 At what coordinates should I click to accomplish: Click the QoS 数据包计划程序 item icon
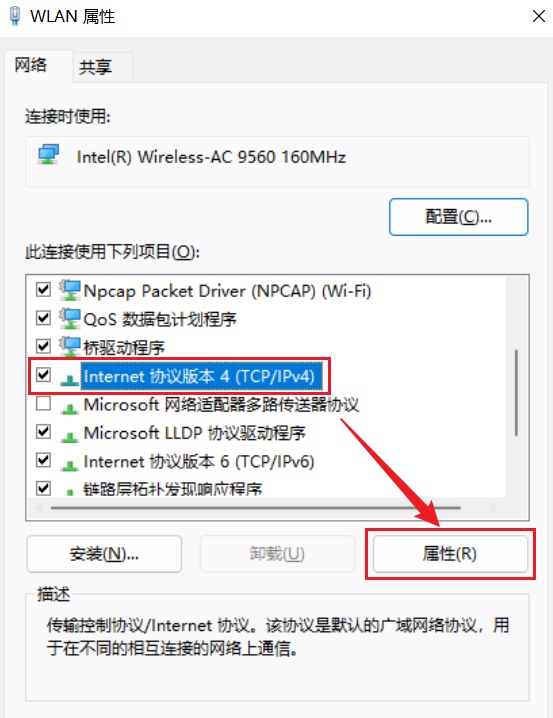pos(70,319)
